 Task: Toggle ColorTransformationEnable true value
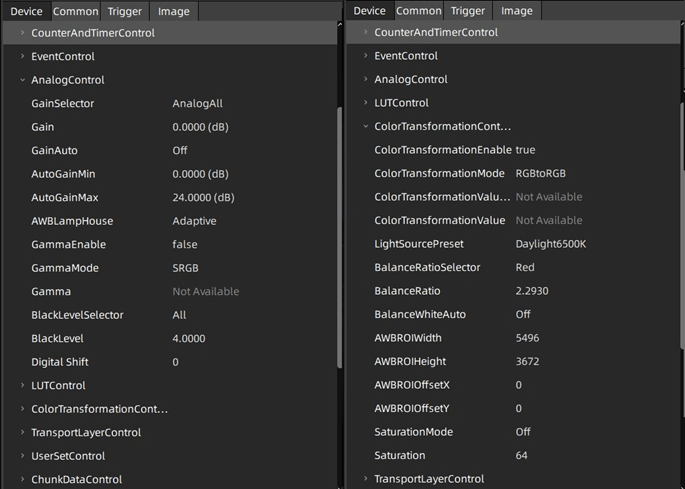pos(525,150)
